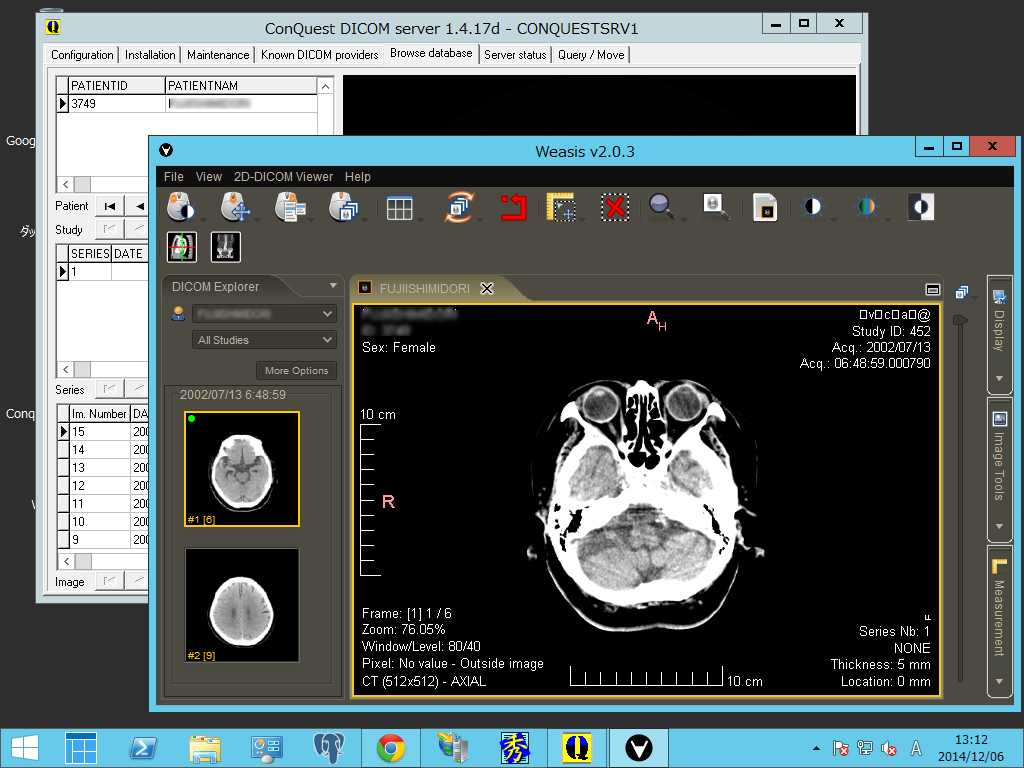Click scroll-up arrow of ConQuest patient list
Image resolution: width=1024 pixels, height=768 pixels.
pos(325,86)
